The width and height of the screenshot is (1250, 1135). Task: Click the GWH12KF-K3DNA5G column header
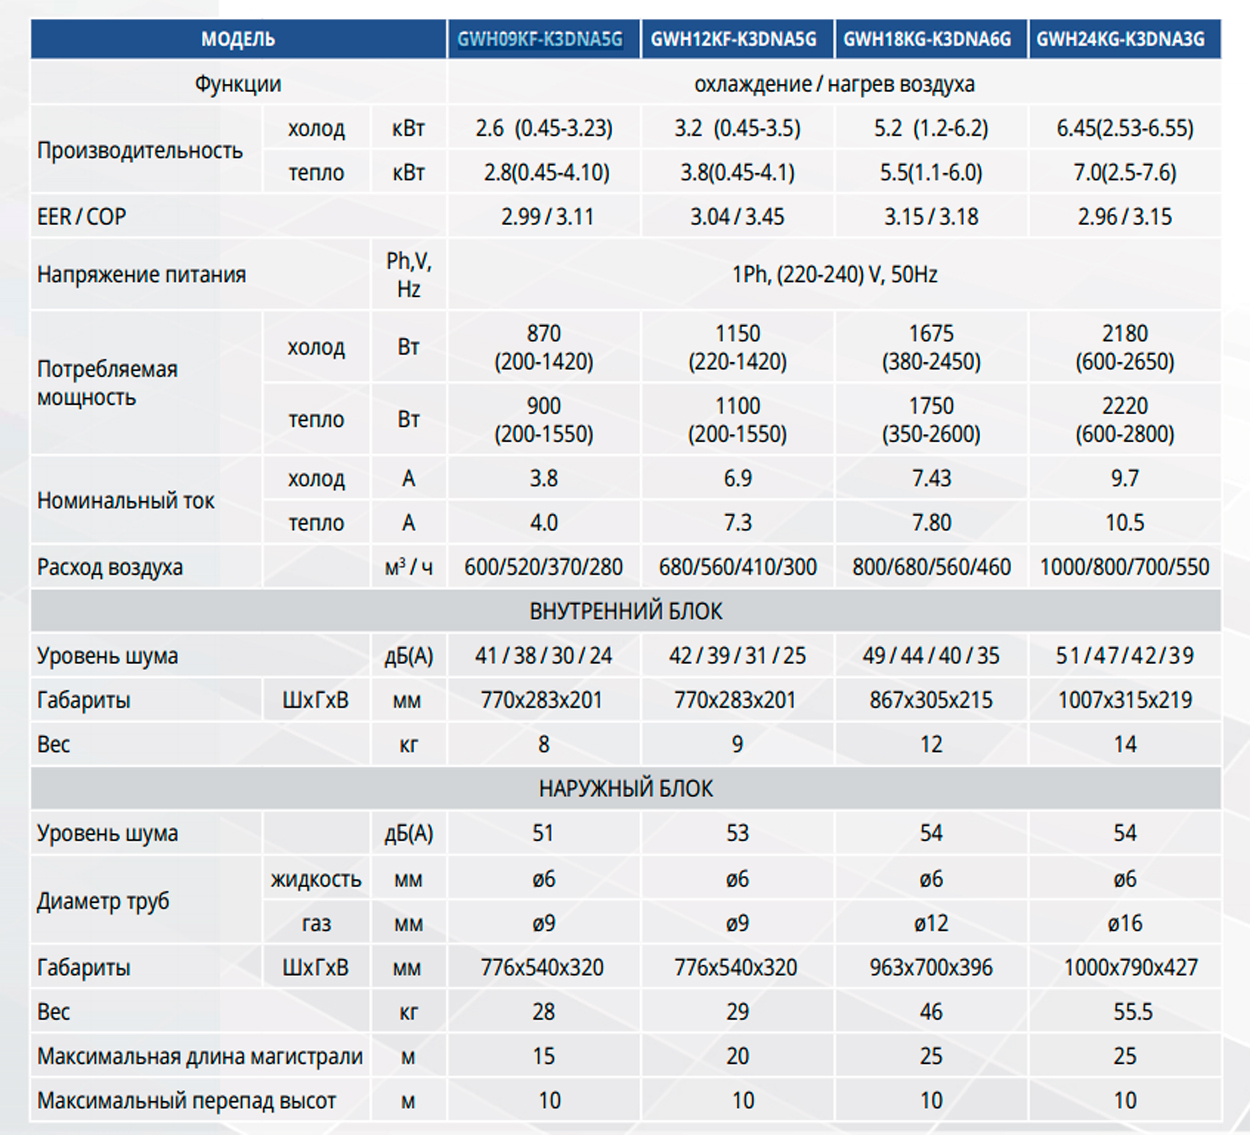[x=734, y=39]
